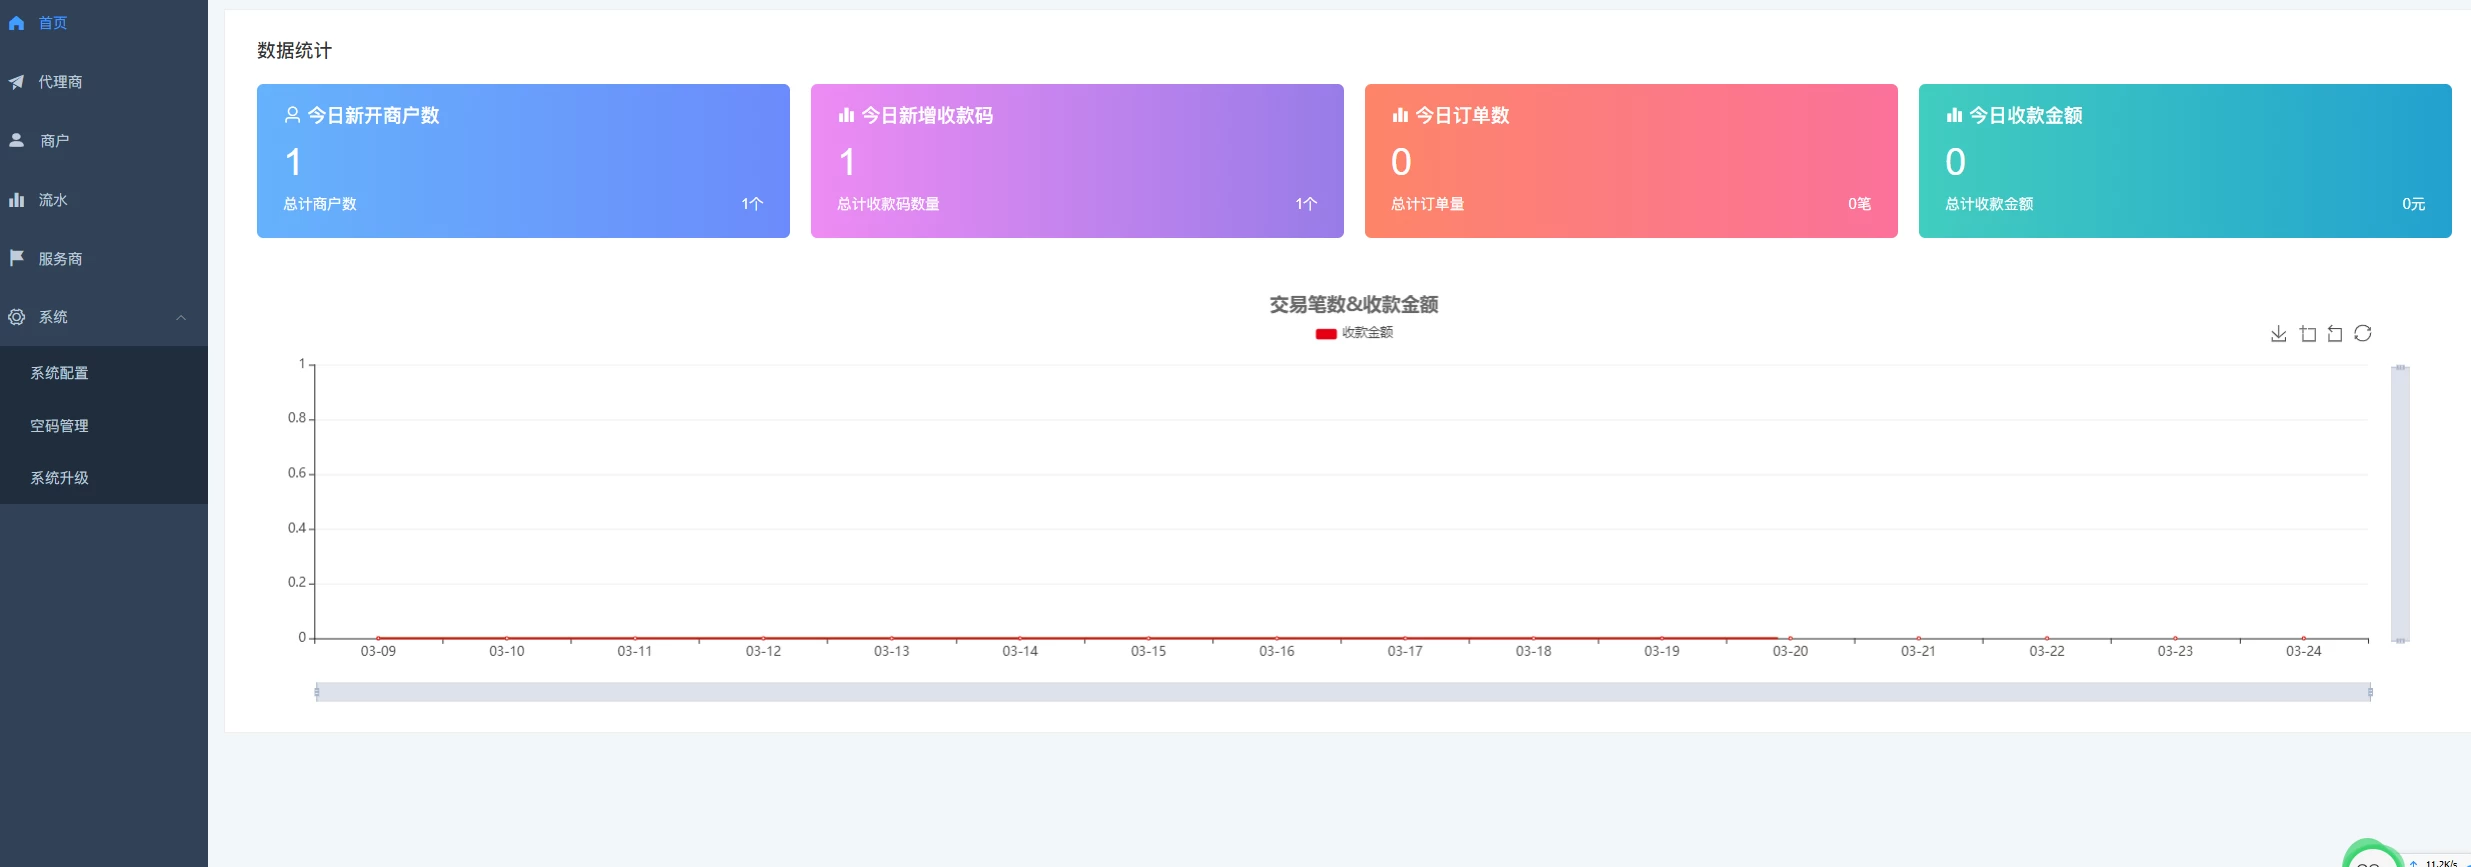Click the 今日新开商户数 card title

coord(373,116)
